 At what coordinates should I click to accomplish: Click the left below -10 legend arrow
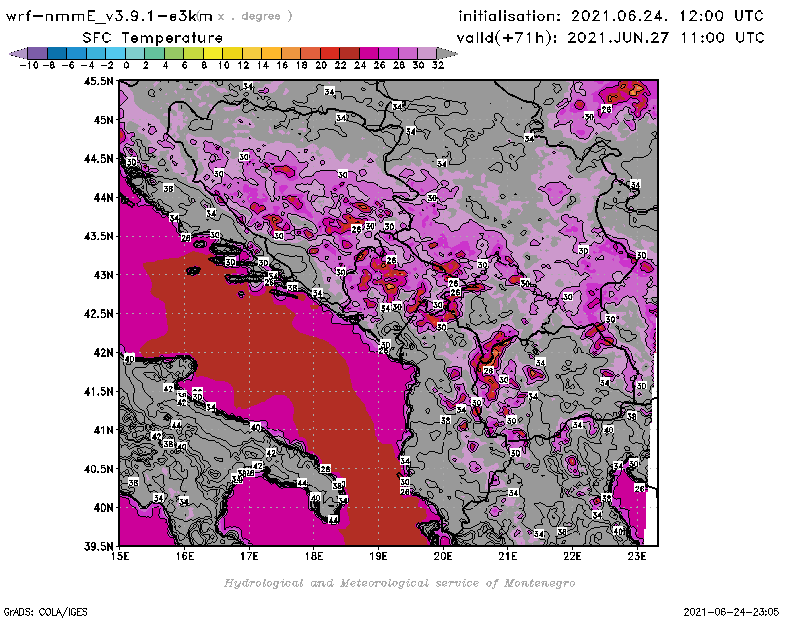pos(18,53)
